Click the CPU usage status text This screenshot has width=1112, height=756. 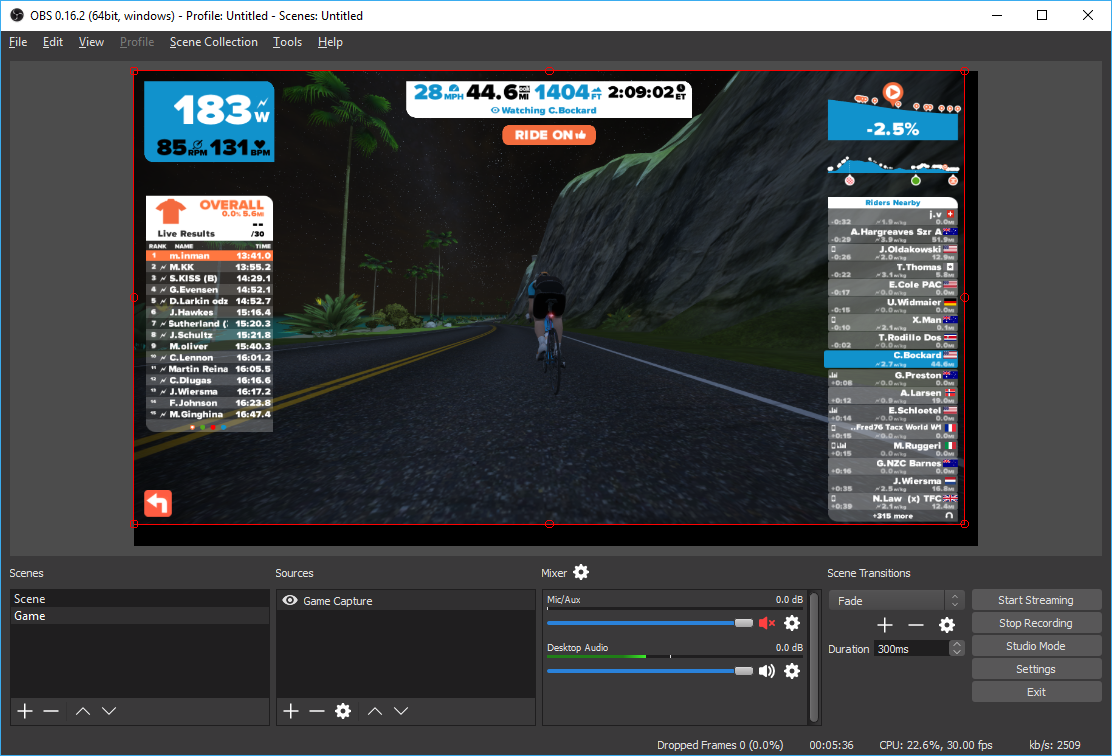coord(935,745)
